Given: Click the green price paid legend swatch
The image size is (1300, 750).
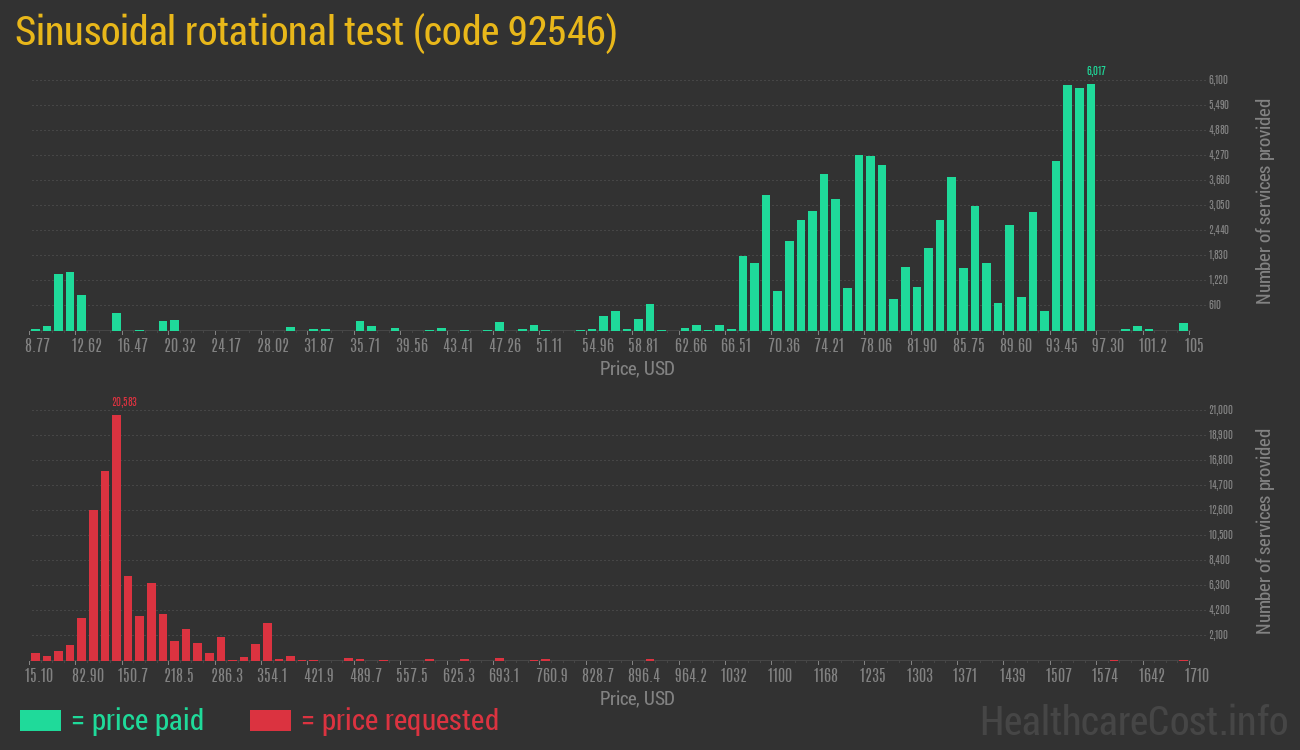Looking at the screenshot, I should click(40, 720).
